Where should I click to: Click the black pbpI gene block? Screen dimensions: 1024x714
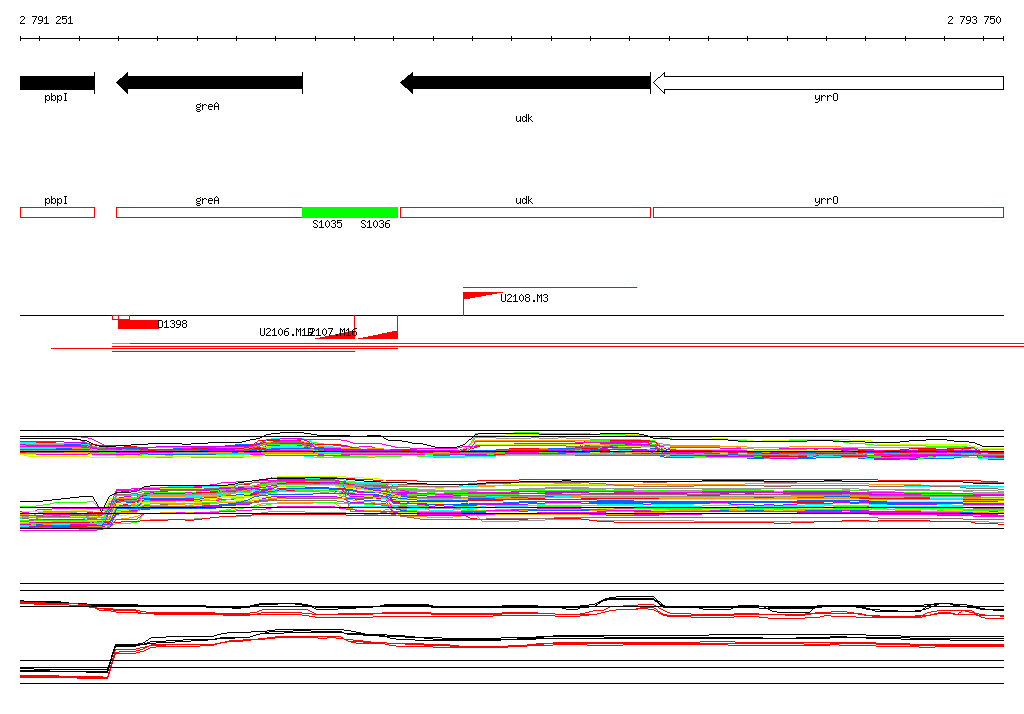pyautogui.click(x=57, y=83)
